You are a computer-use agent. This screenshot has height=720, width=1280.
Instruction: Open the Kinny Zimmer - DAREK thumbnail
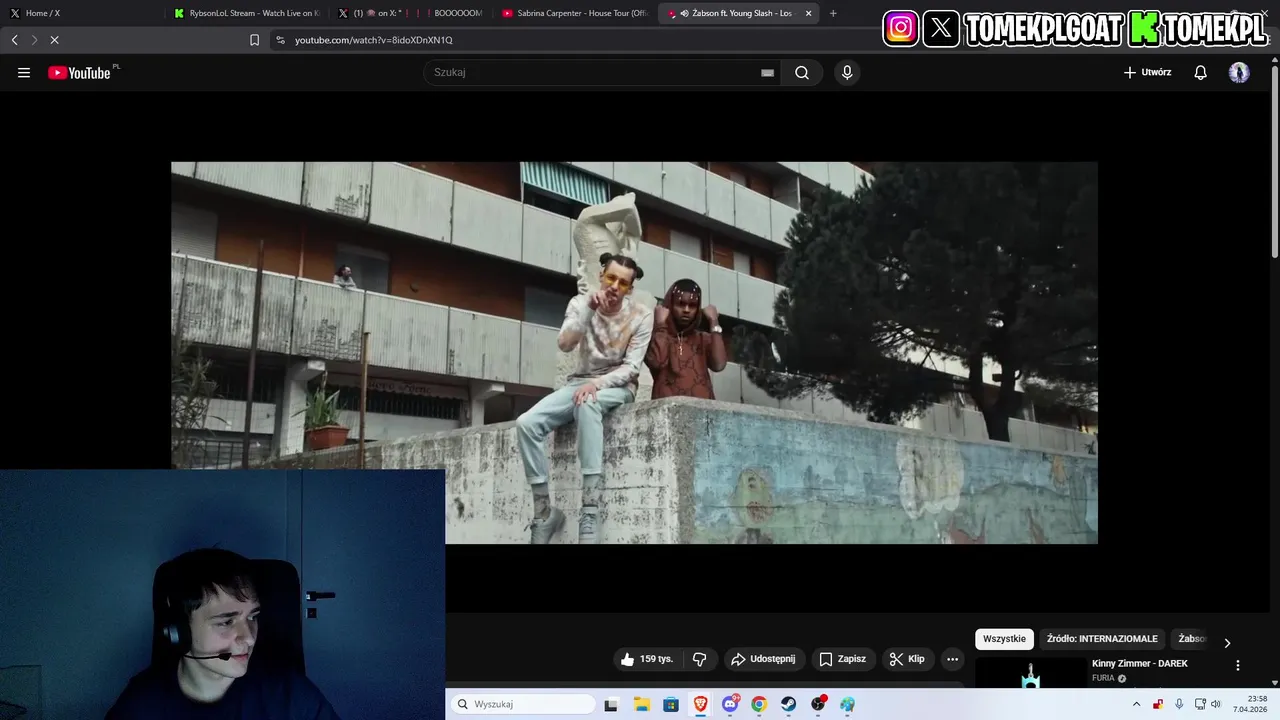click(1030, 673)
